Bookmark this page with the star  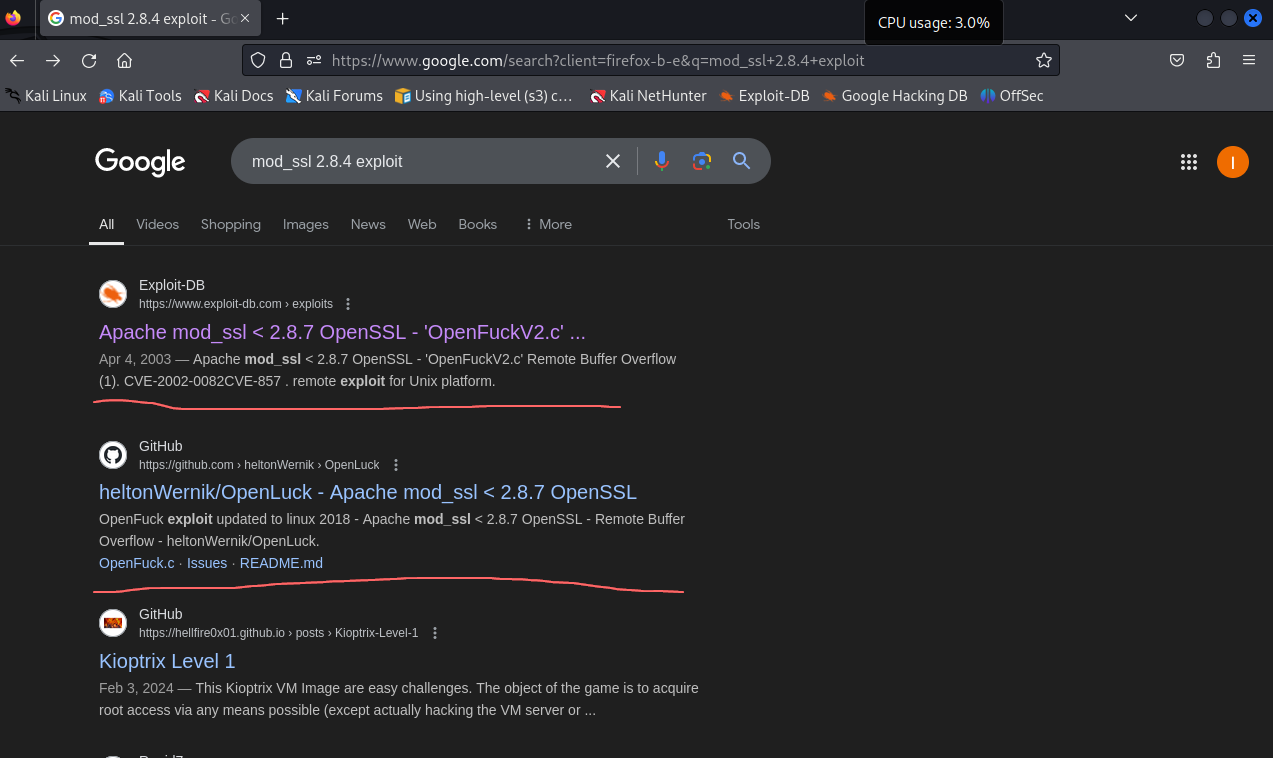1044,60
